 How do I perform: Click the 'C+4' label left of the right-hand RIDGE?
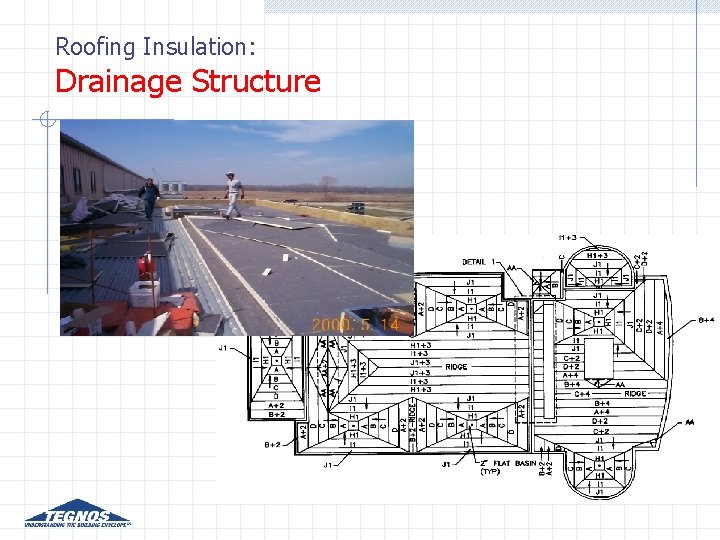[x=582, y=394]
